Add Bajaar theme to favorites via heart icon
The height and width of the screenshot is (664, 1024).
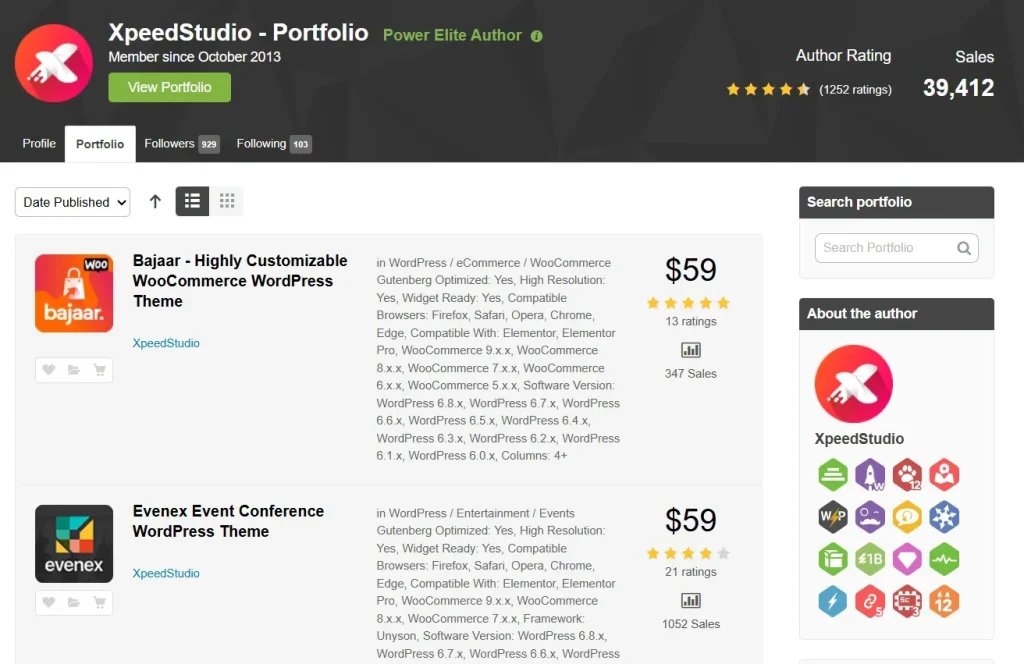coord(48,370)
